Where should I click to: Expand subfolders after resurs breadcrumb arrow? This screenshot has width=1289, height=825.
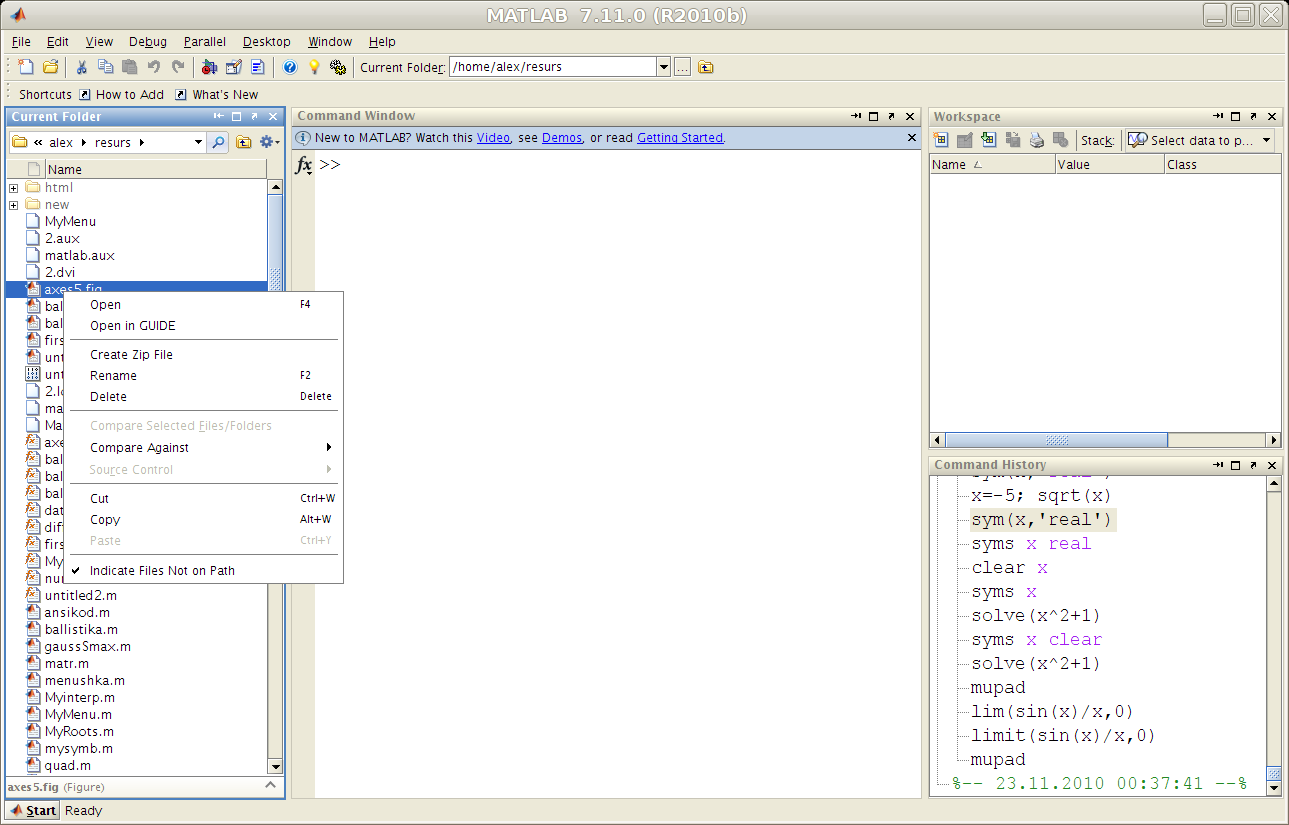tap(142, 142)
